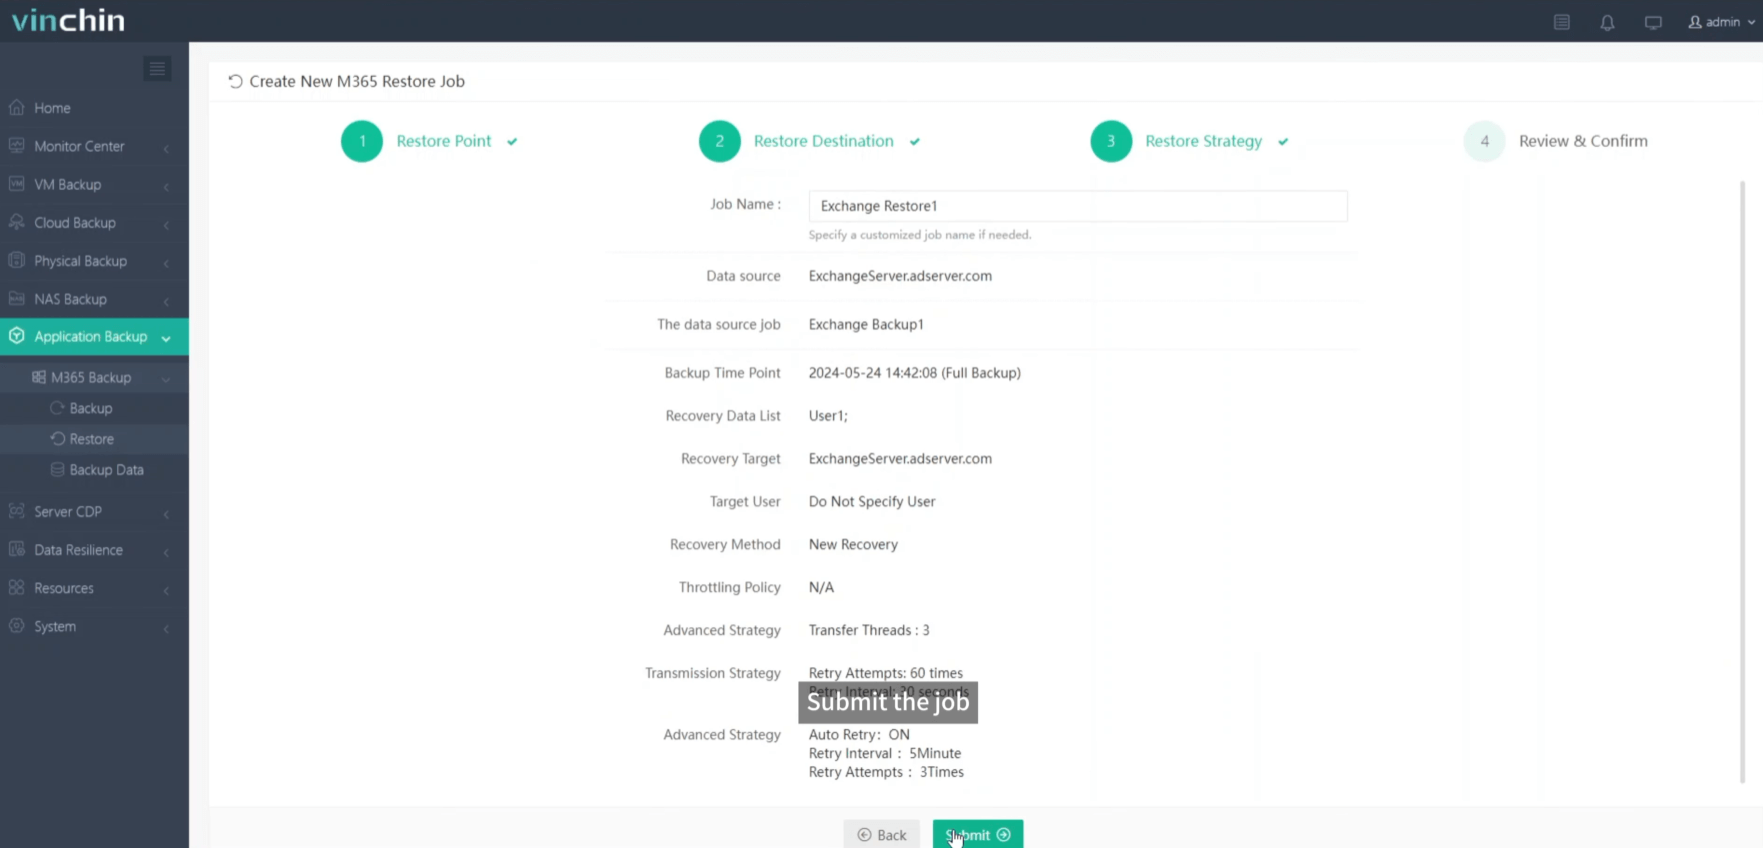This screenshot has height=848, width=1763.
Task: Select Restore under M365 Backup
Action: pyautogui.click(x=94, y=439)
